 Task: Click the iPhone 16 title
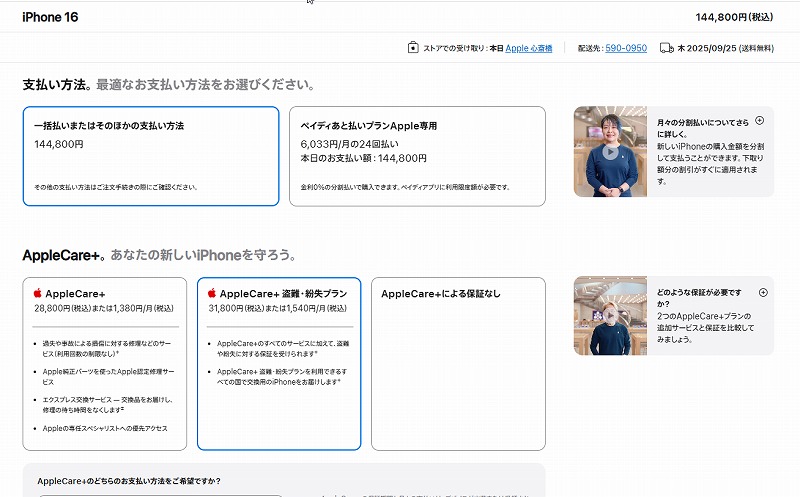50,17
